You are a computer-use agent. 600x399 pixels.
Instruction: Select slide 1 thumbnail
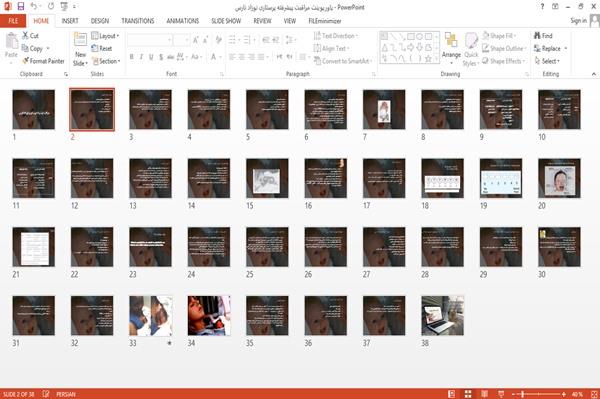[x=34, y=109]
